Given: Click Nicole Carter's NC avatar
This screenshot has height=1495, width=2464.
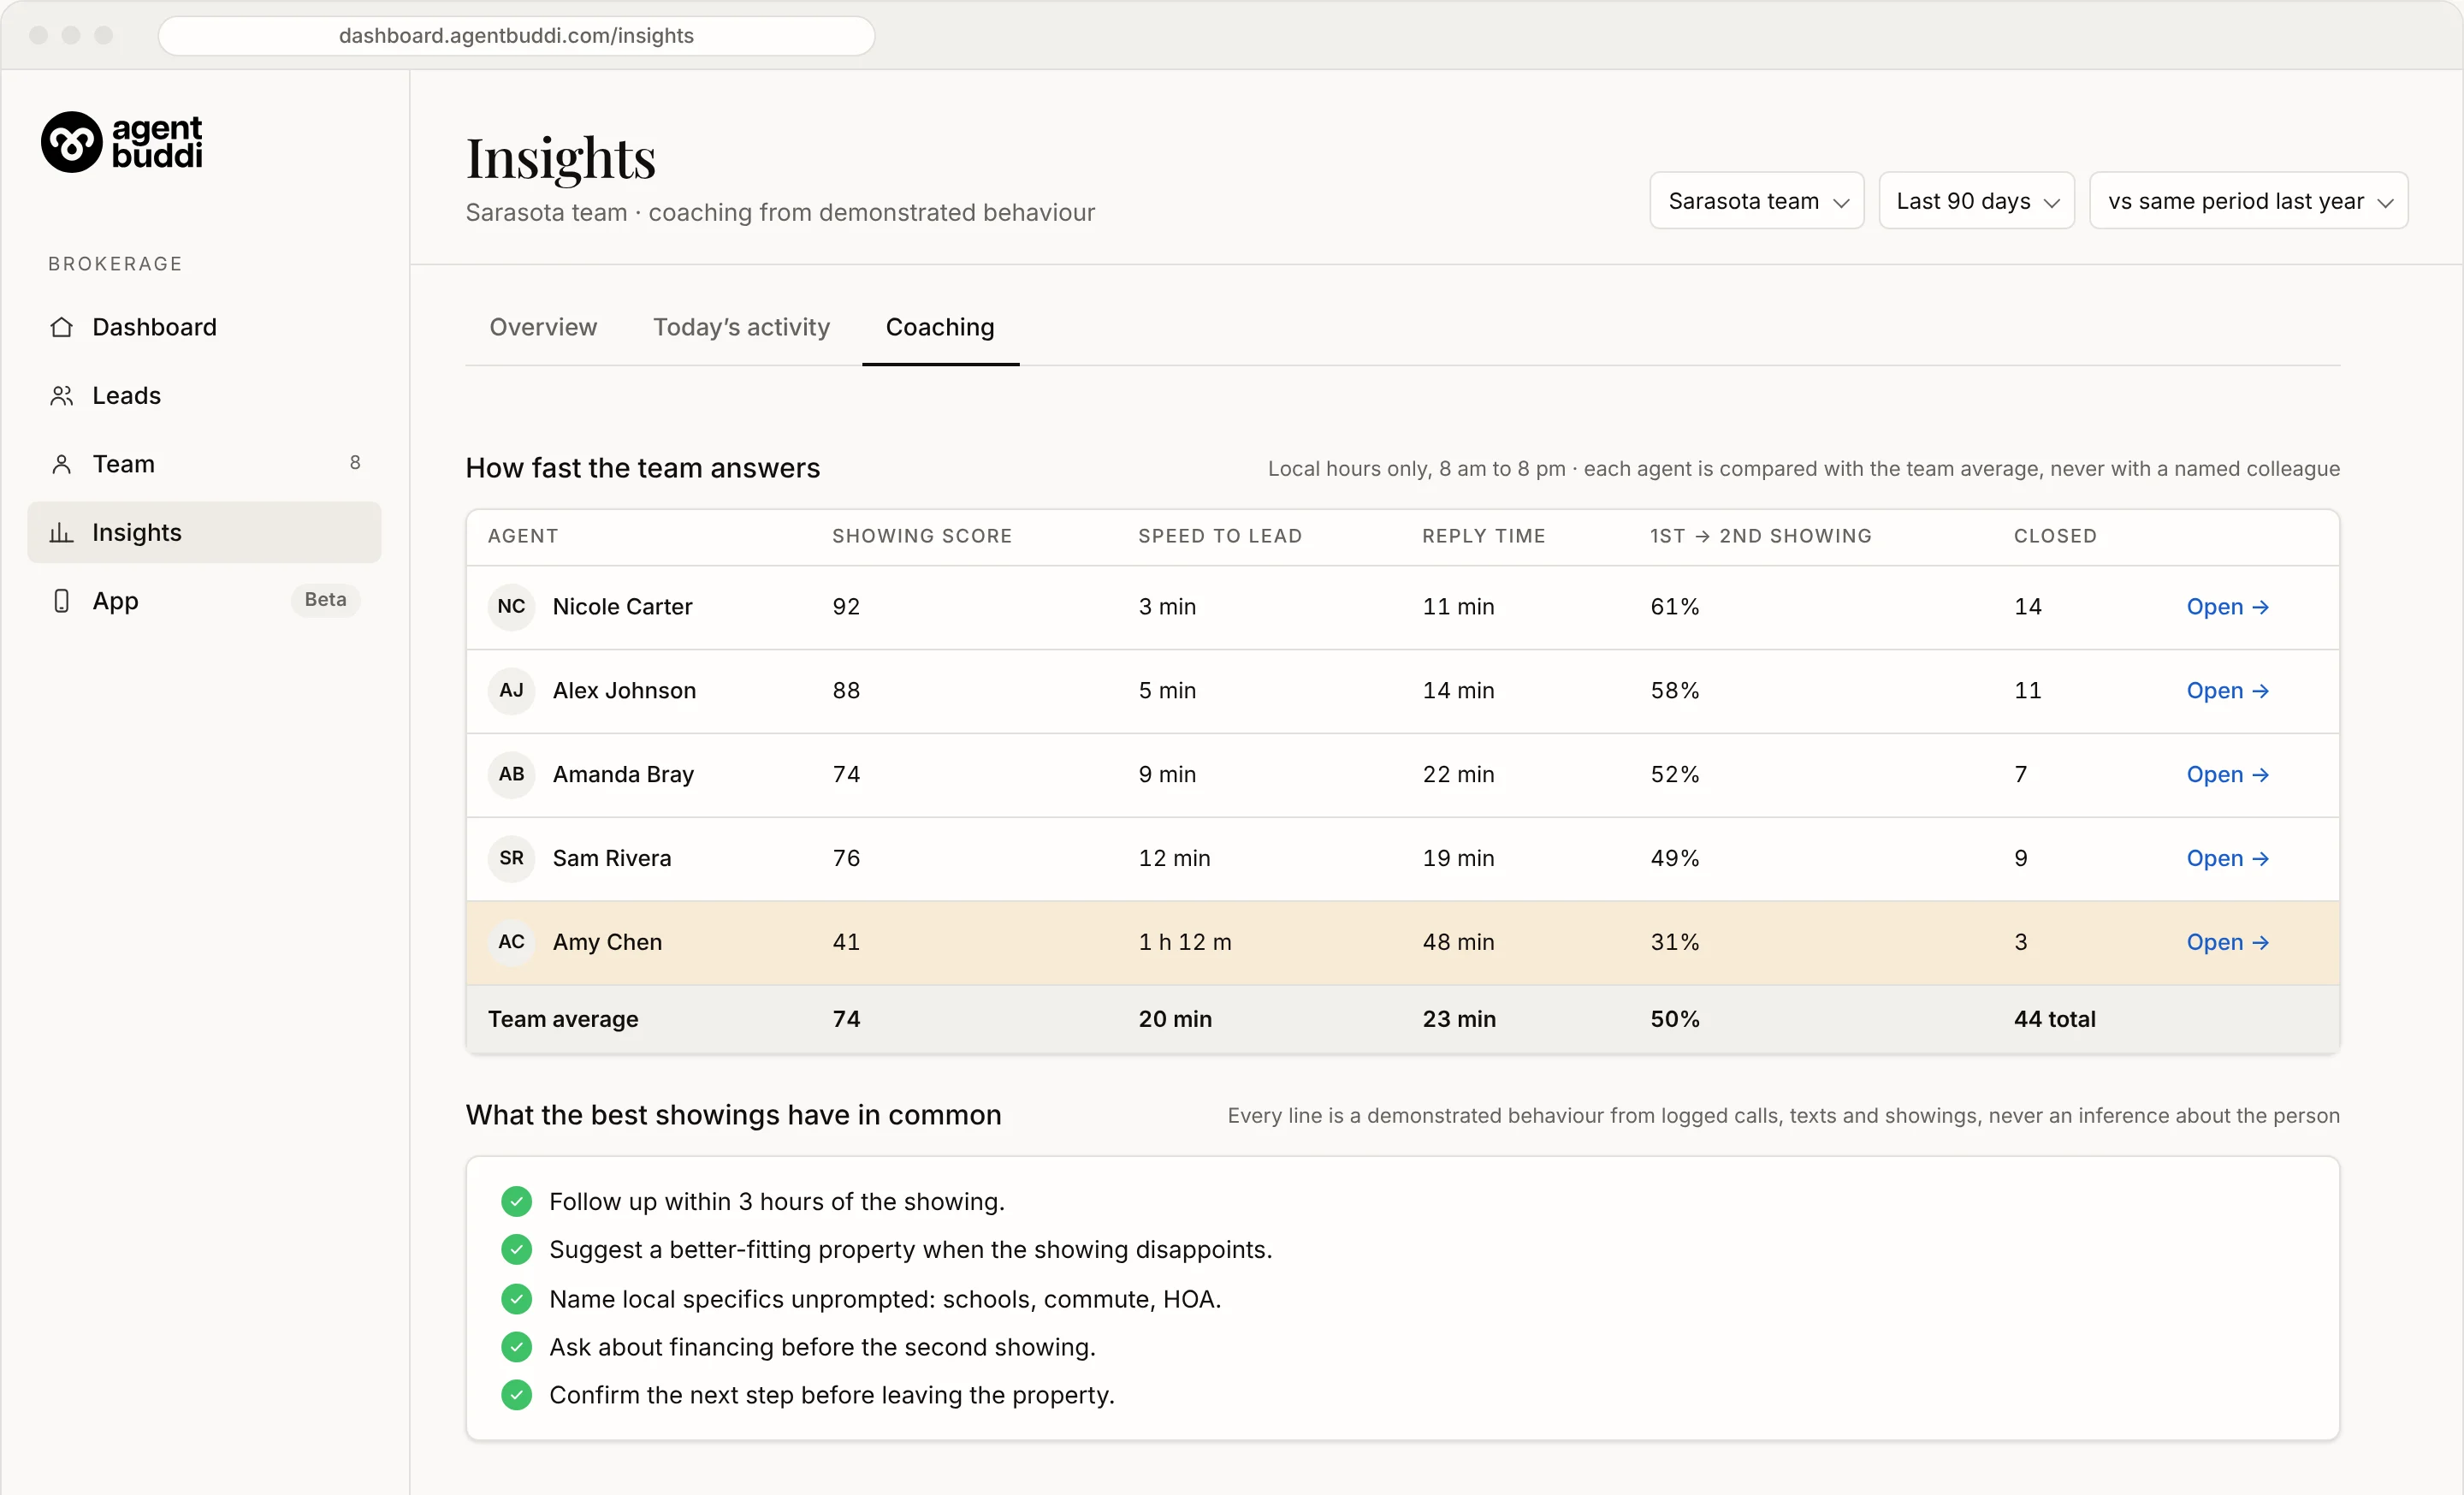Looking at the screenshot, I should pyautogui.click(x=511, y=607).
